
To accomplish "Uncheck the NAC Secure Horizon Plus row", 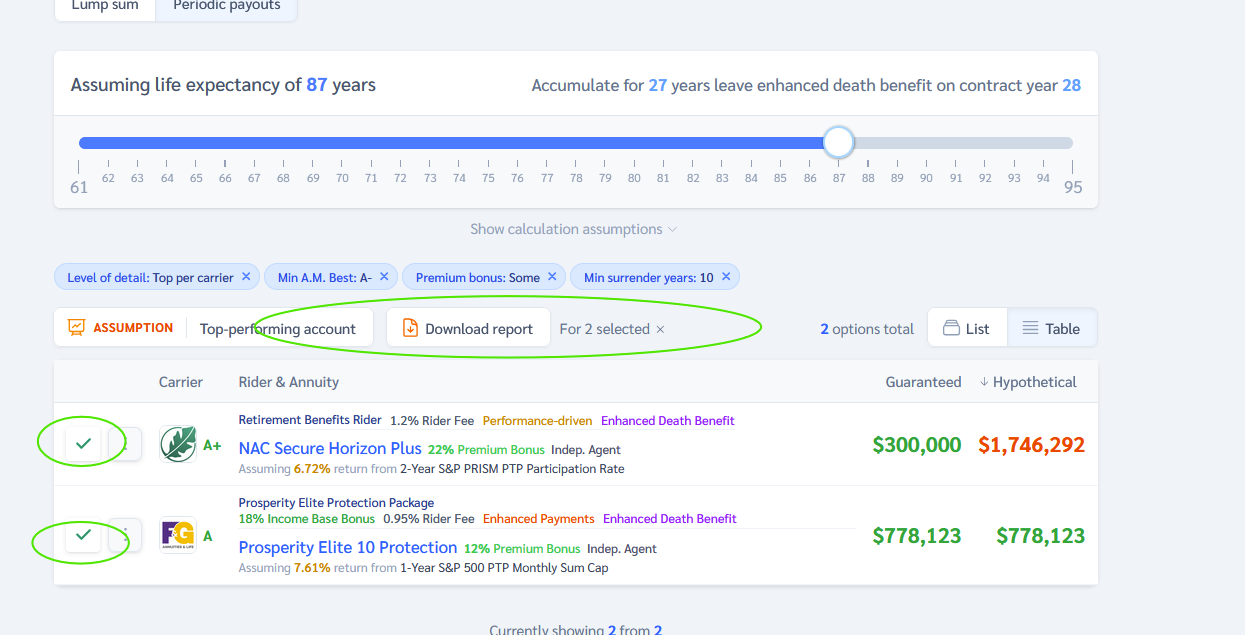I will 83,443.
